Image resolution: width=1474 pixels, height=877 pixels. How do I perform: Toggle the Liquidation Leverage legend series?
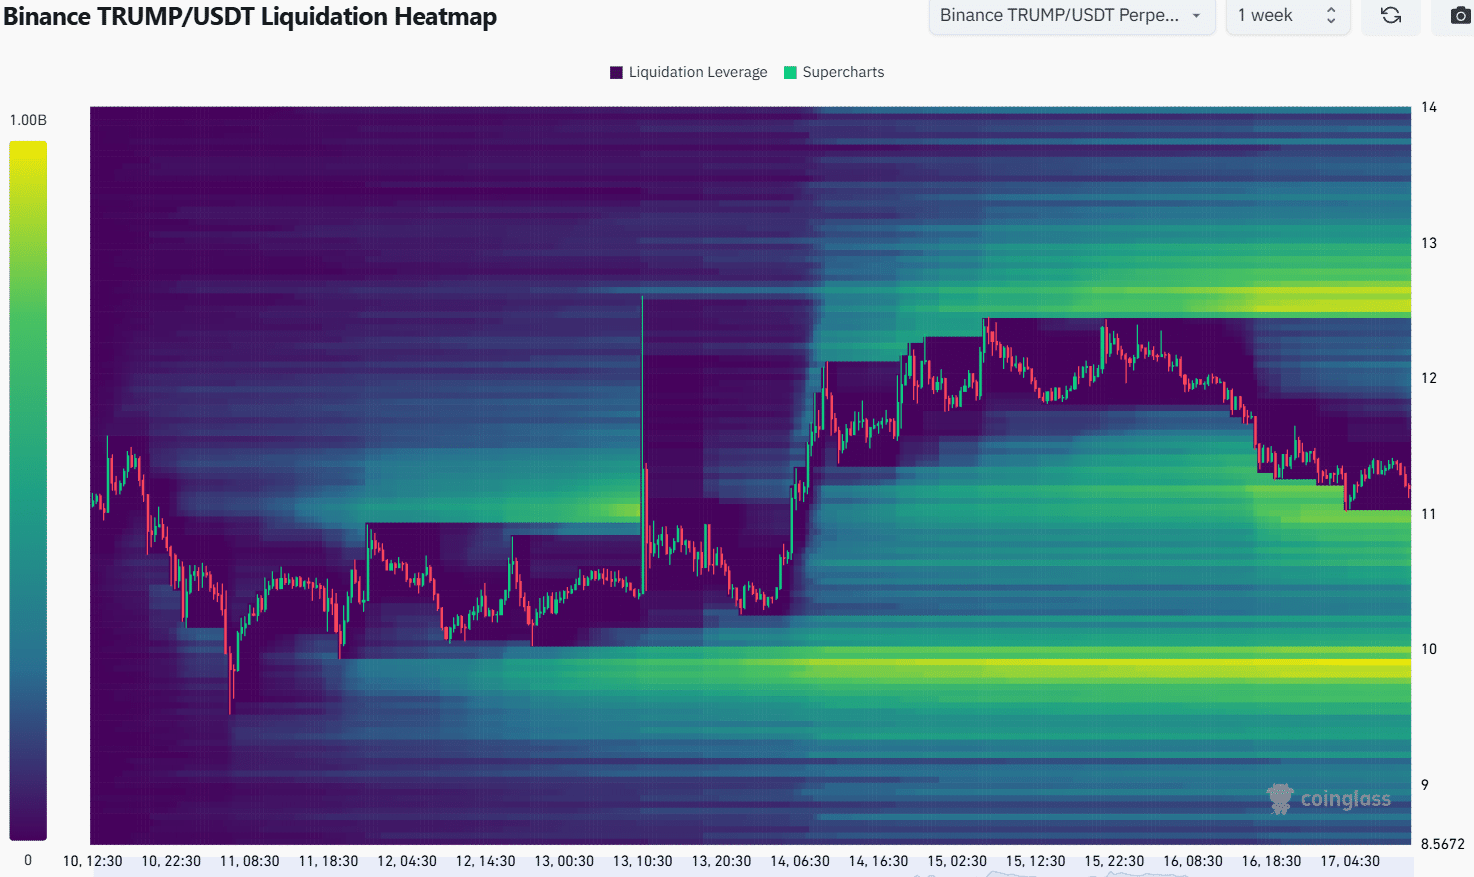pos(689,72)
